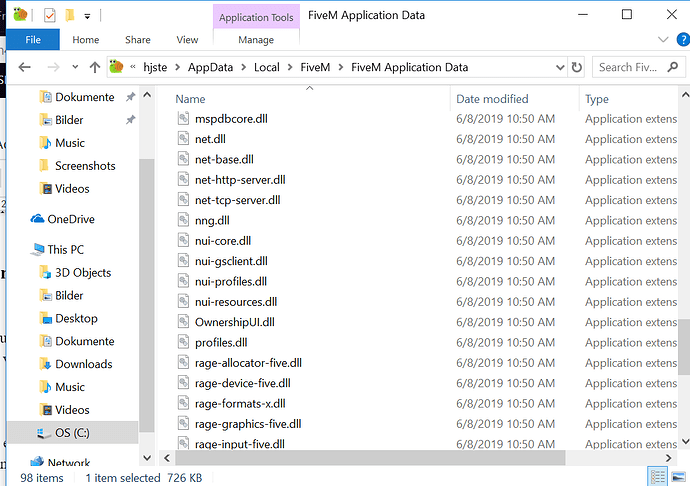
Task: Expand the chevron after AppData breadcrumb
Action: [243, 67]
